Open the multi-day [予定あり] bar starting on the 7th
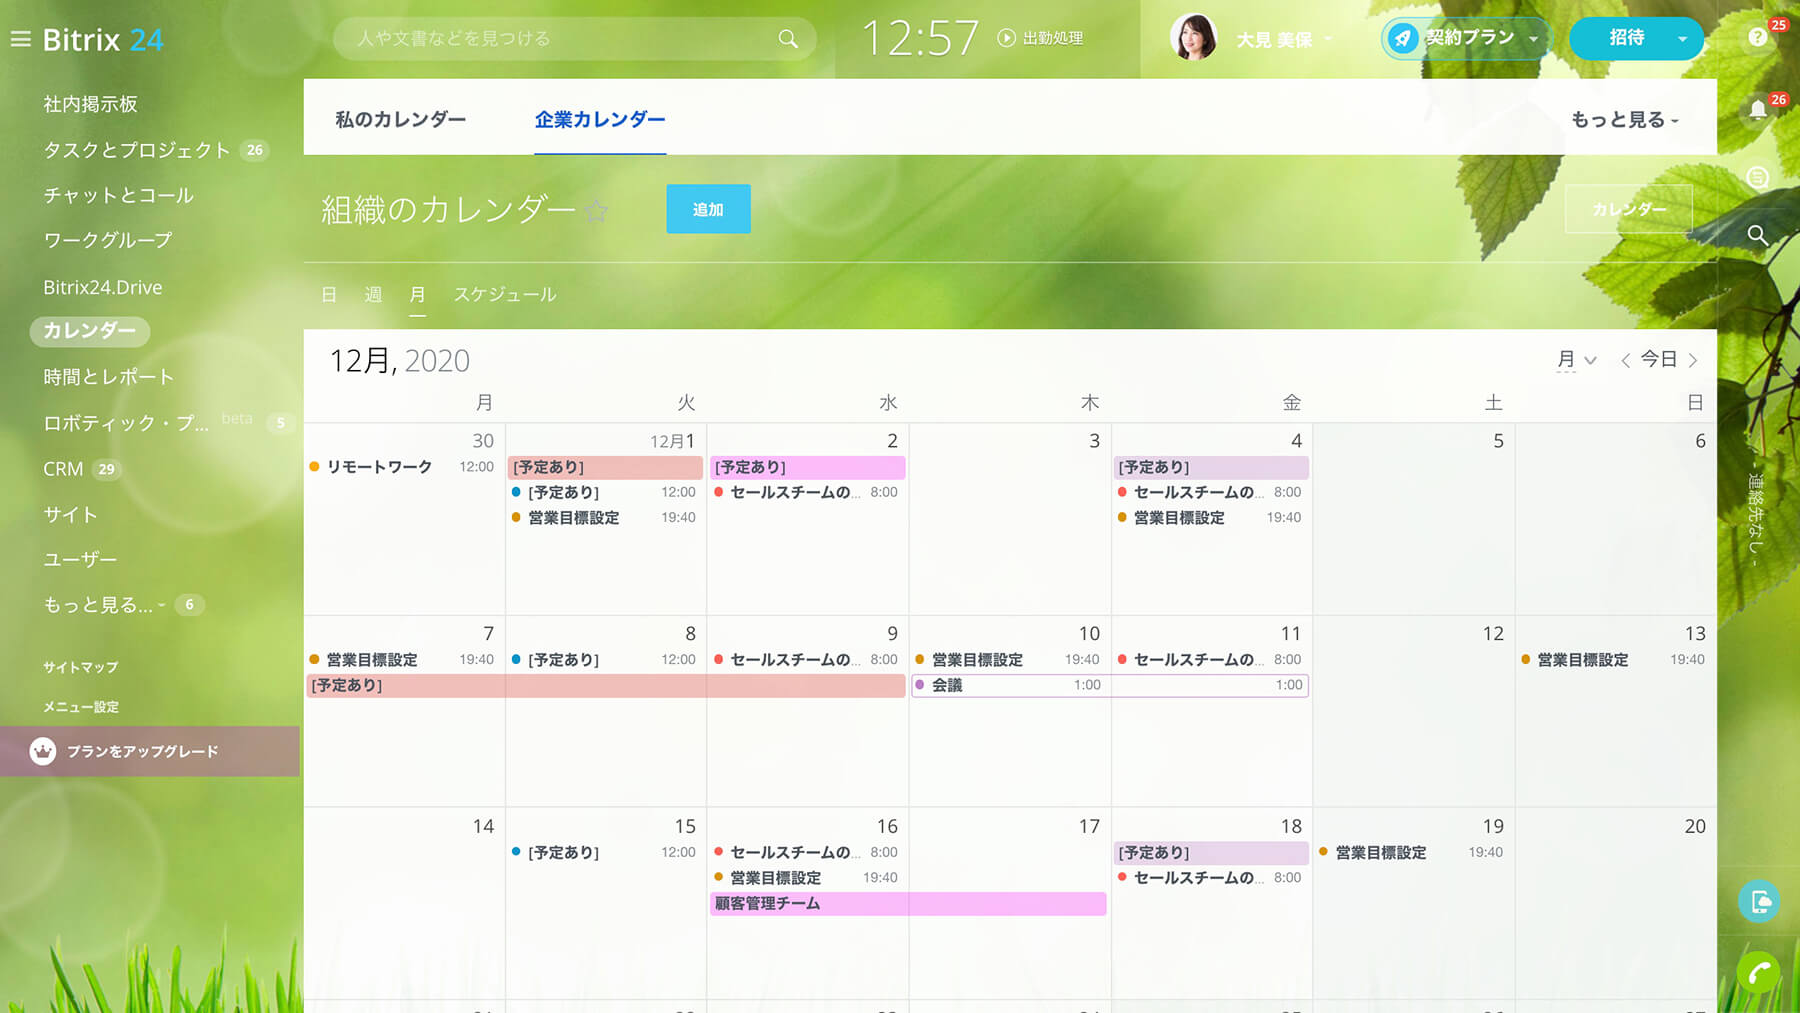This screenshot has width=1800, height=1013. (606, 685)
